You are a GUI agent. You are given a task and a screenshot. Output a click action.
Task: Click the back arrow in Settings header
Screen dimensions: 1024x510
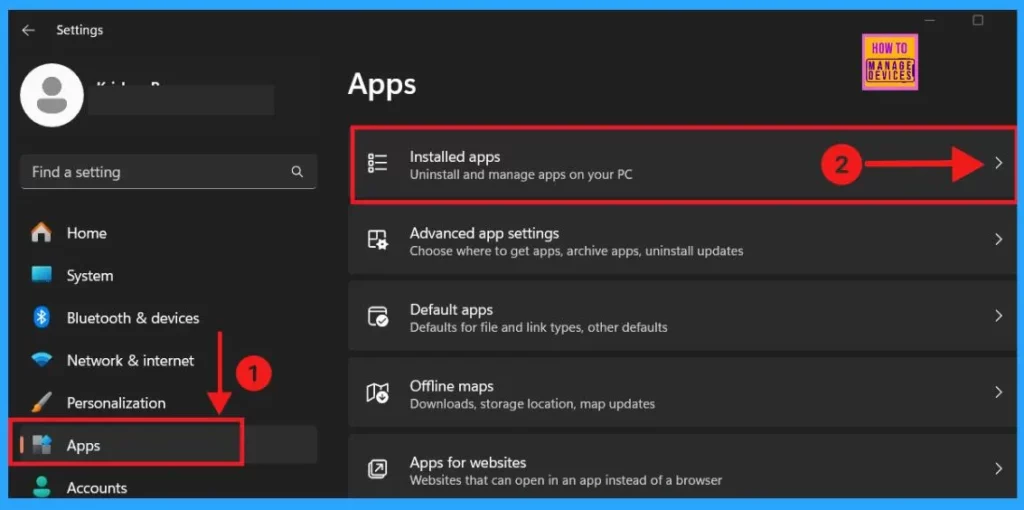(28, 30)
